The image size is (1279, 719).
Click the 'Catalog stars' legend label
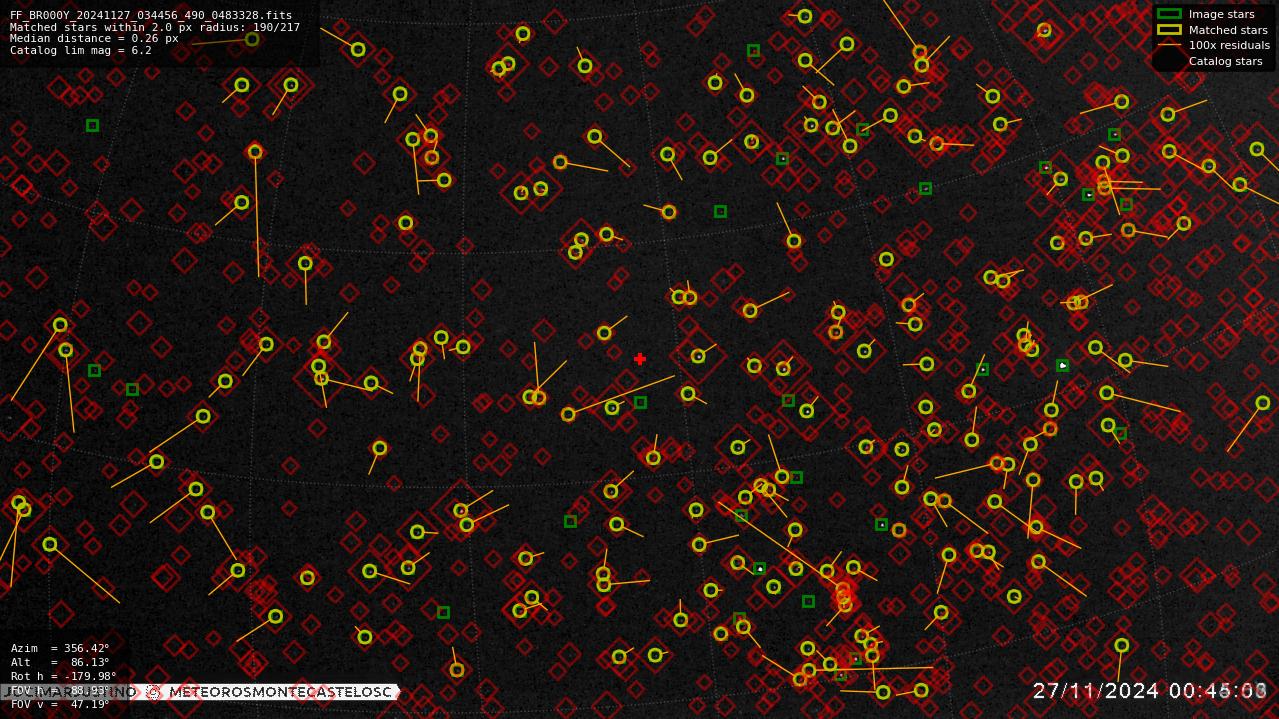[x=1225, y=61]
